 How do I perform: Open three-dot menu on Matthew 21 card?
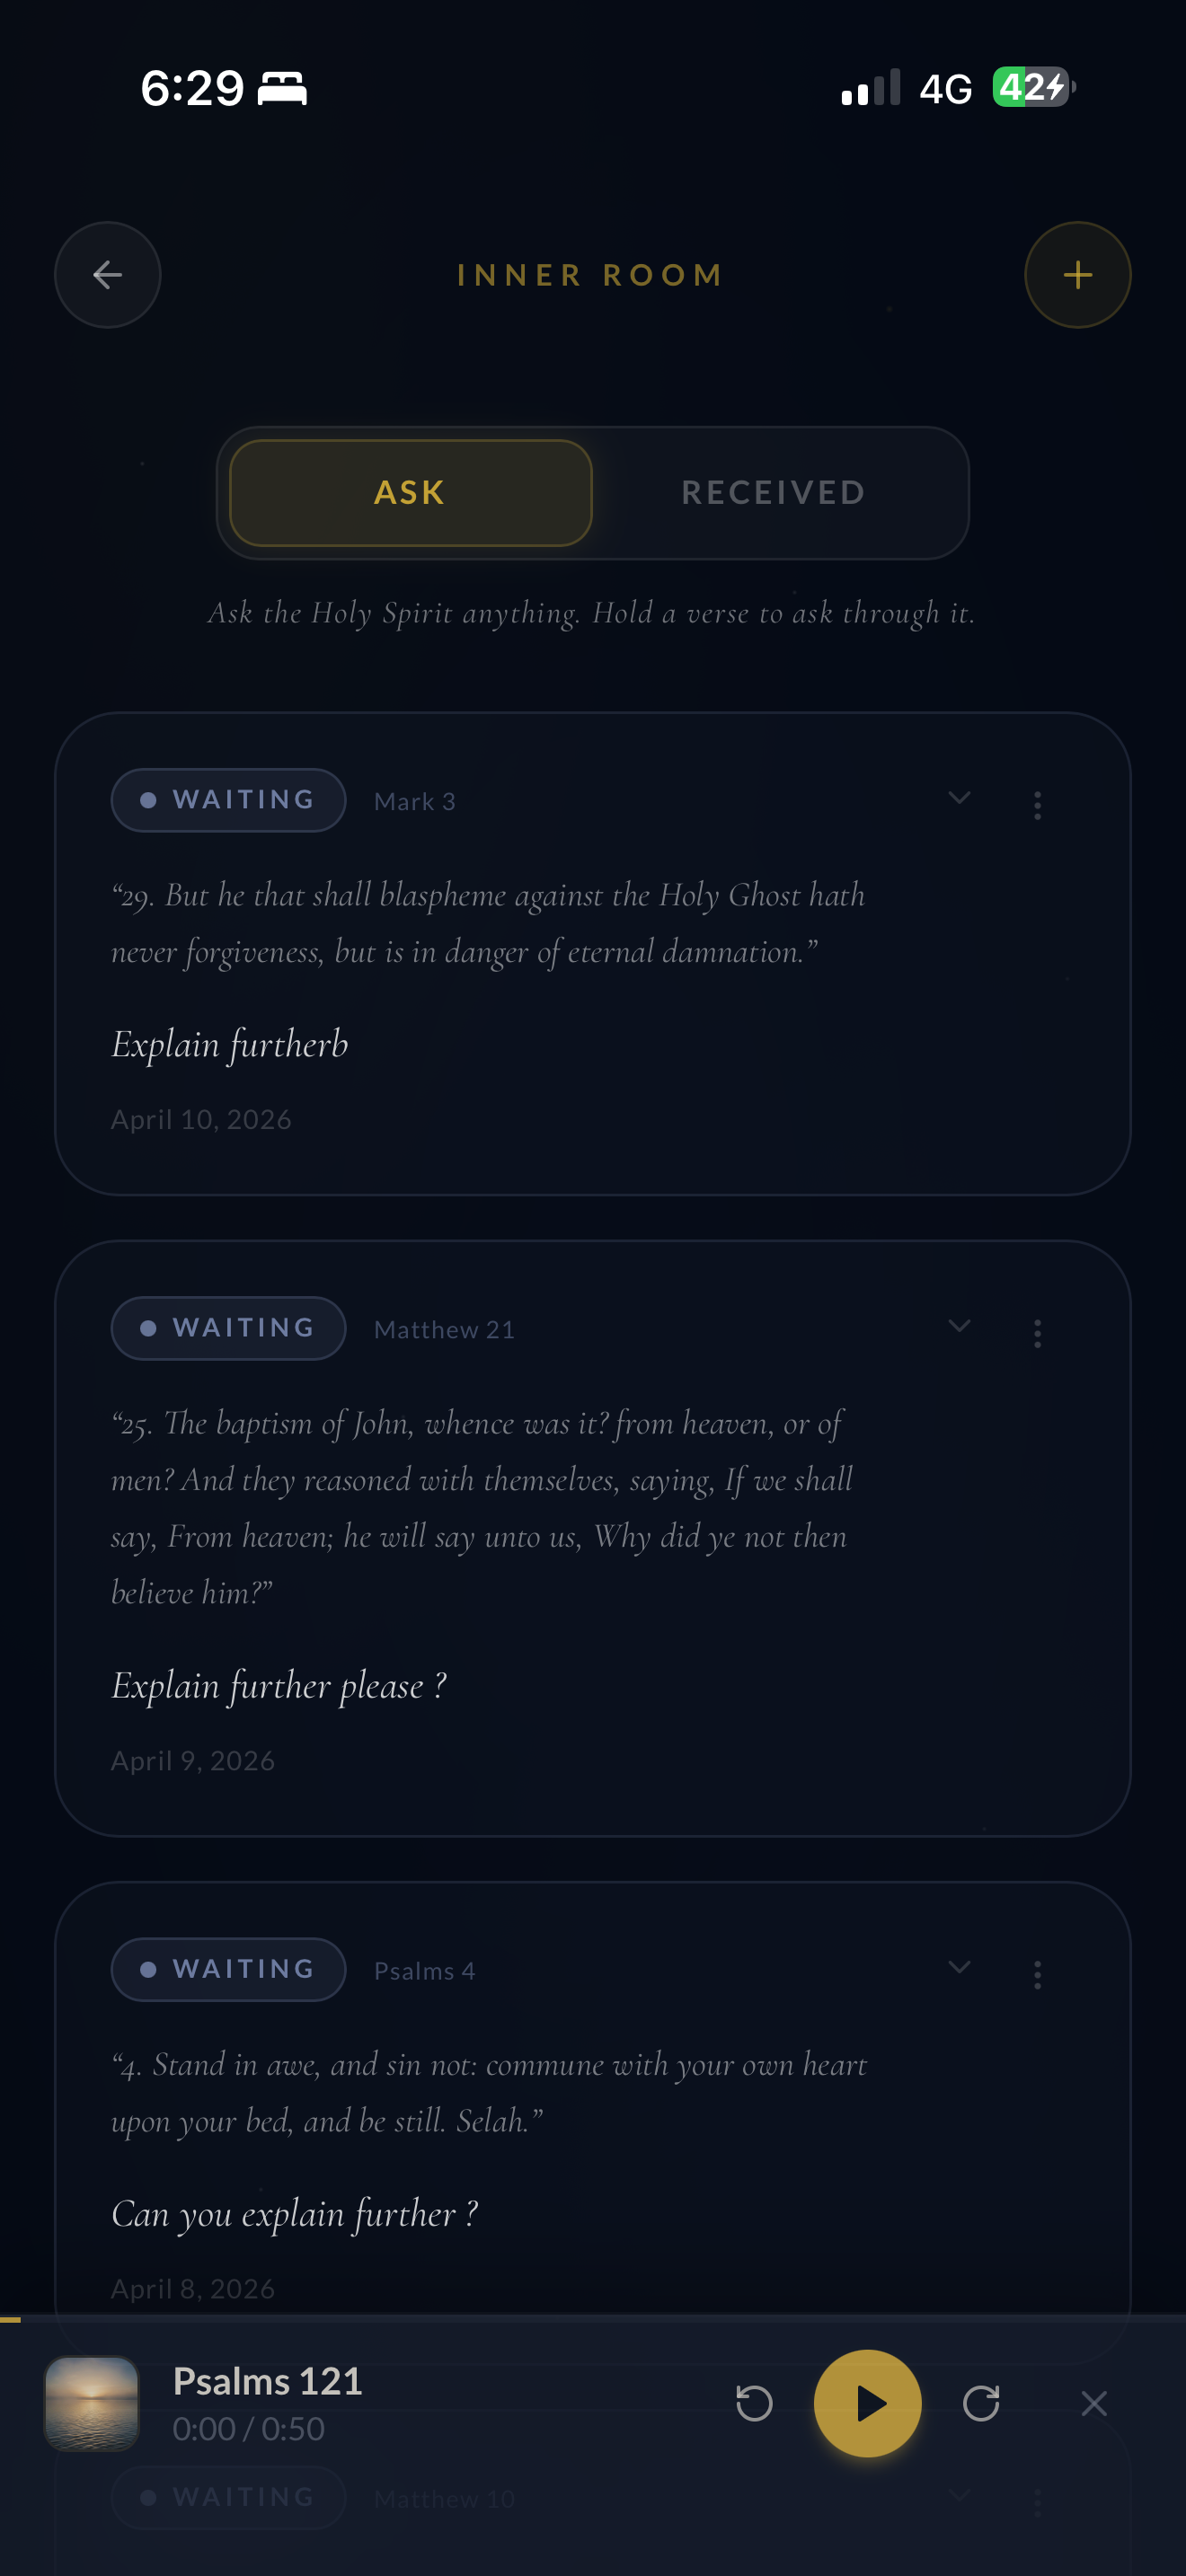coord(1038,1333)
